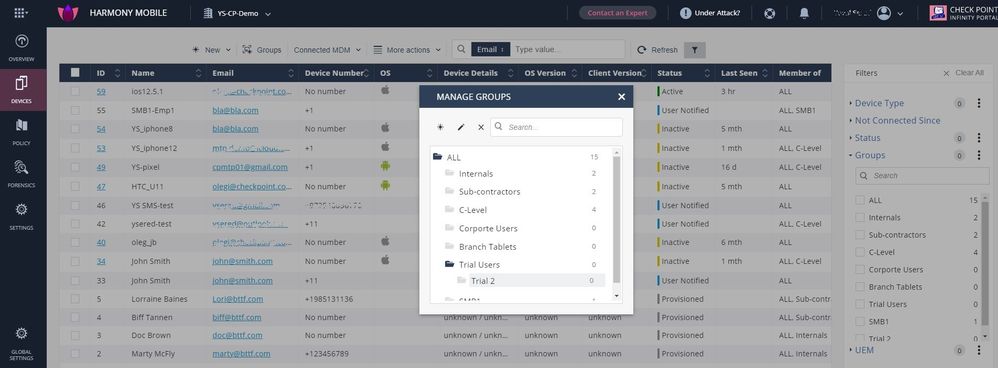Click the Contact an Expert button

tap(617, 13)
